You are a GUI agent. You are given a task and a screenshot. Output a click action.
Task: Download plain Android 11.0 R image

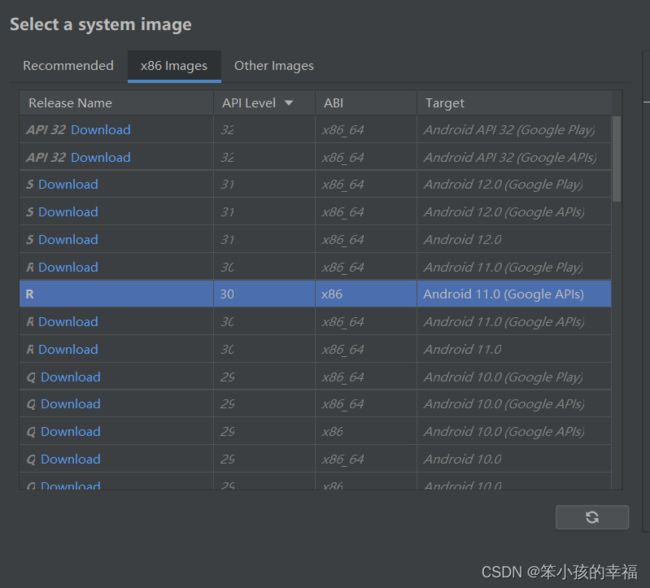[68, 350]
